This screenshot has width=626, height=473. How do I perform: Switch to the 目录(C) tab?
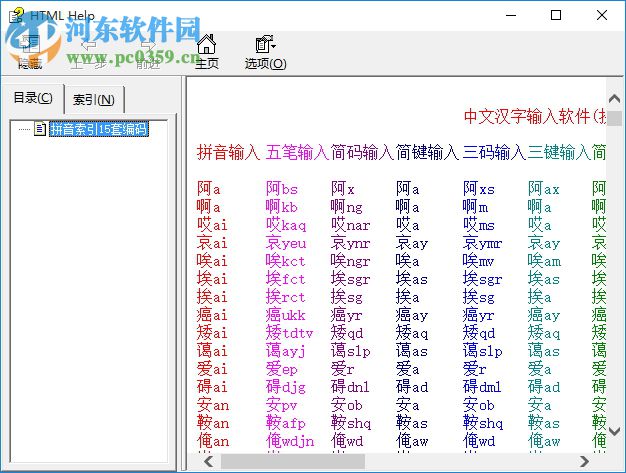[x=33, y=98]
